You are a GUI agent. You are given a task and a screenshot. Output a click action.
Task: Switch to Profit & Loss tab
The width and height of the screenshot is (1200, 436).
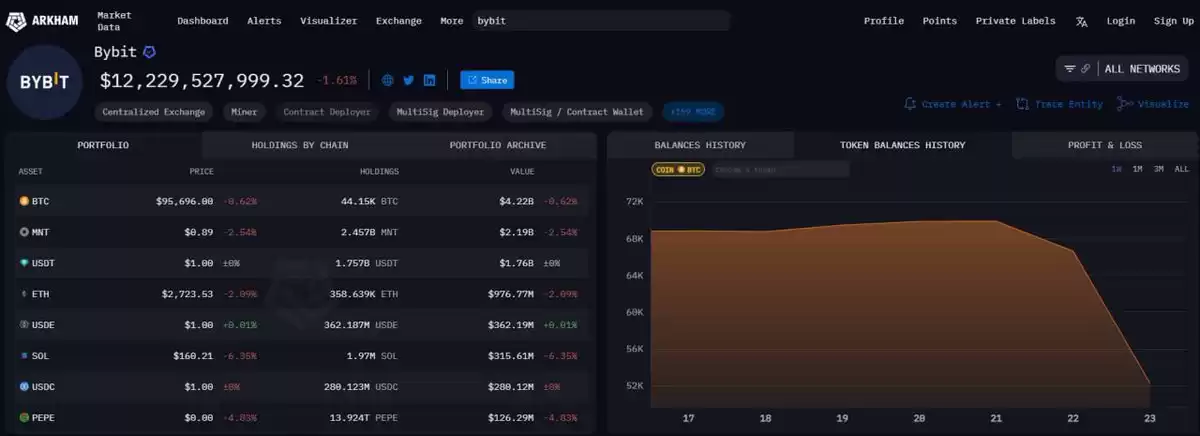[1104, 145]
